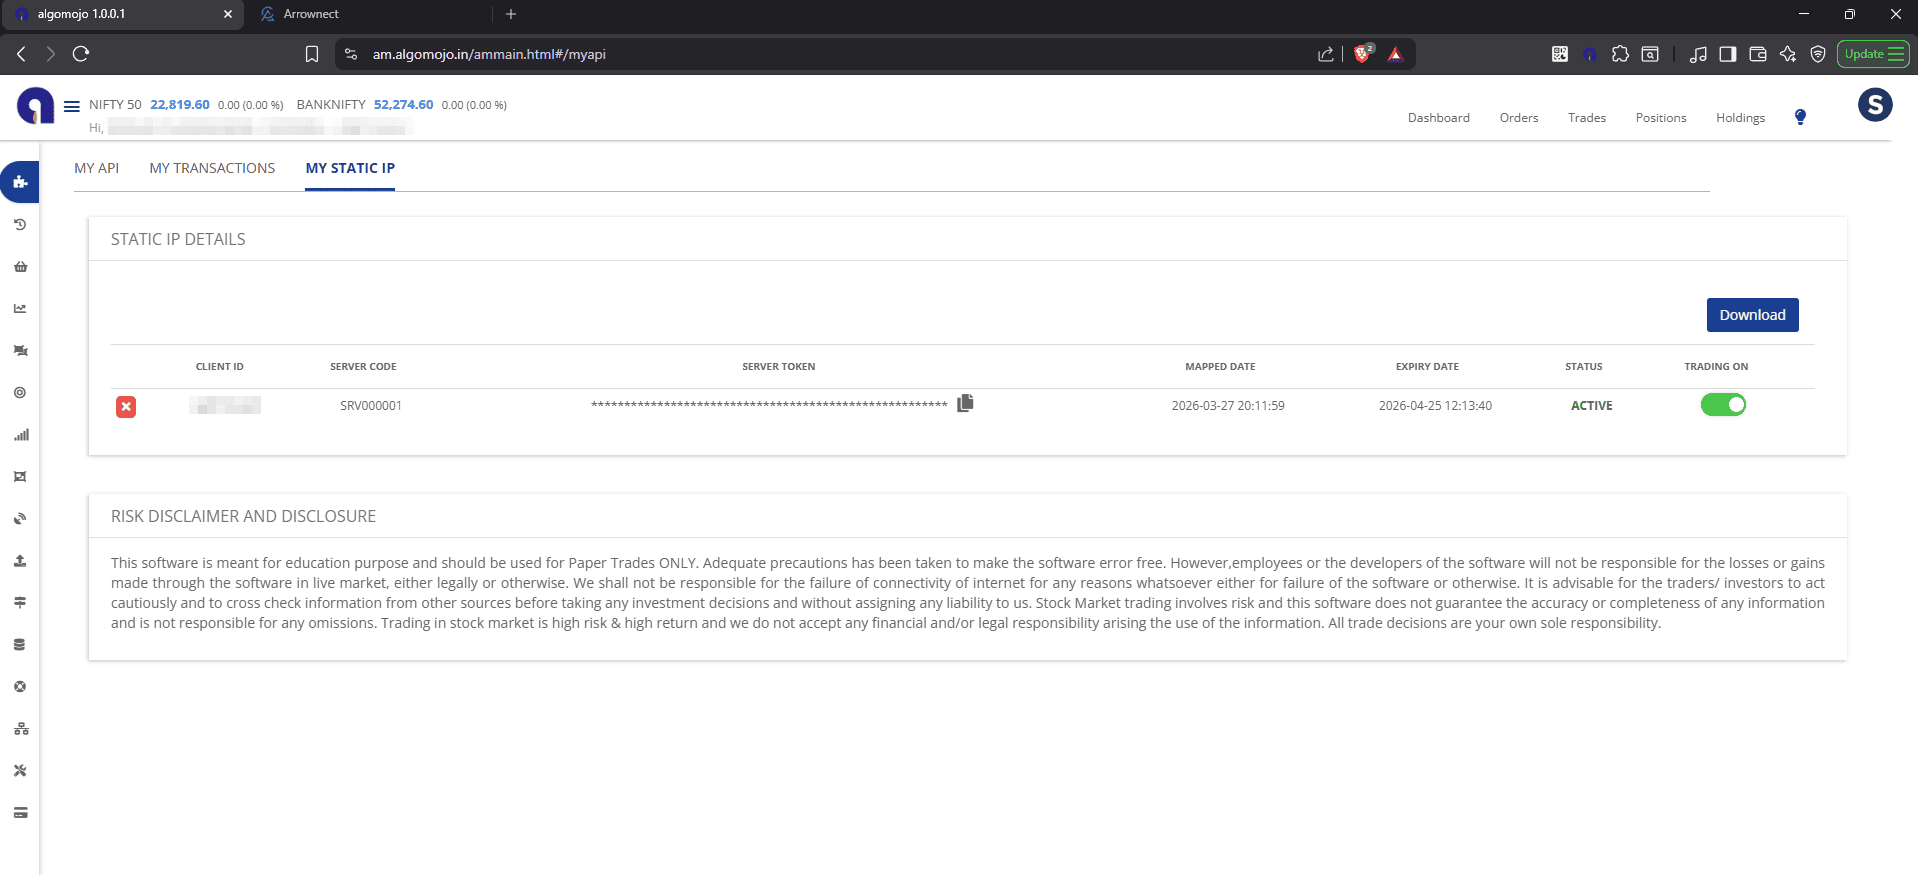The height and width of the screenshot is (875, 1918).
Task: Click the copy server token icon
Action: point(964,403)
